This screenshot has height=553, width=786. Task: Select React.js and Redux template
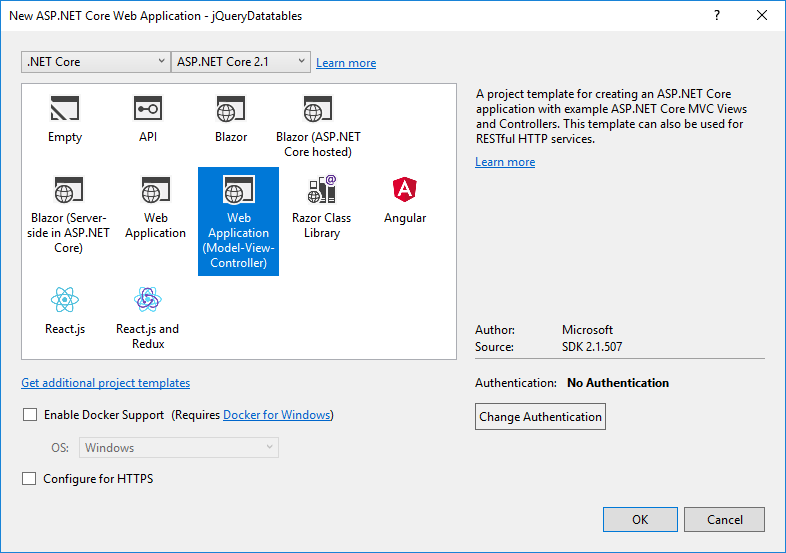148,316
